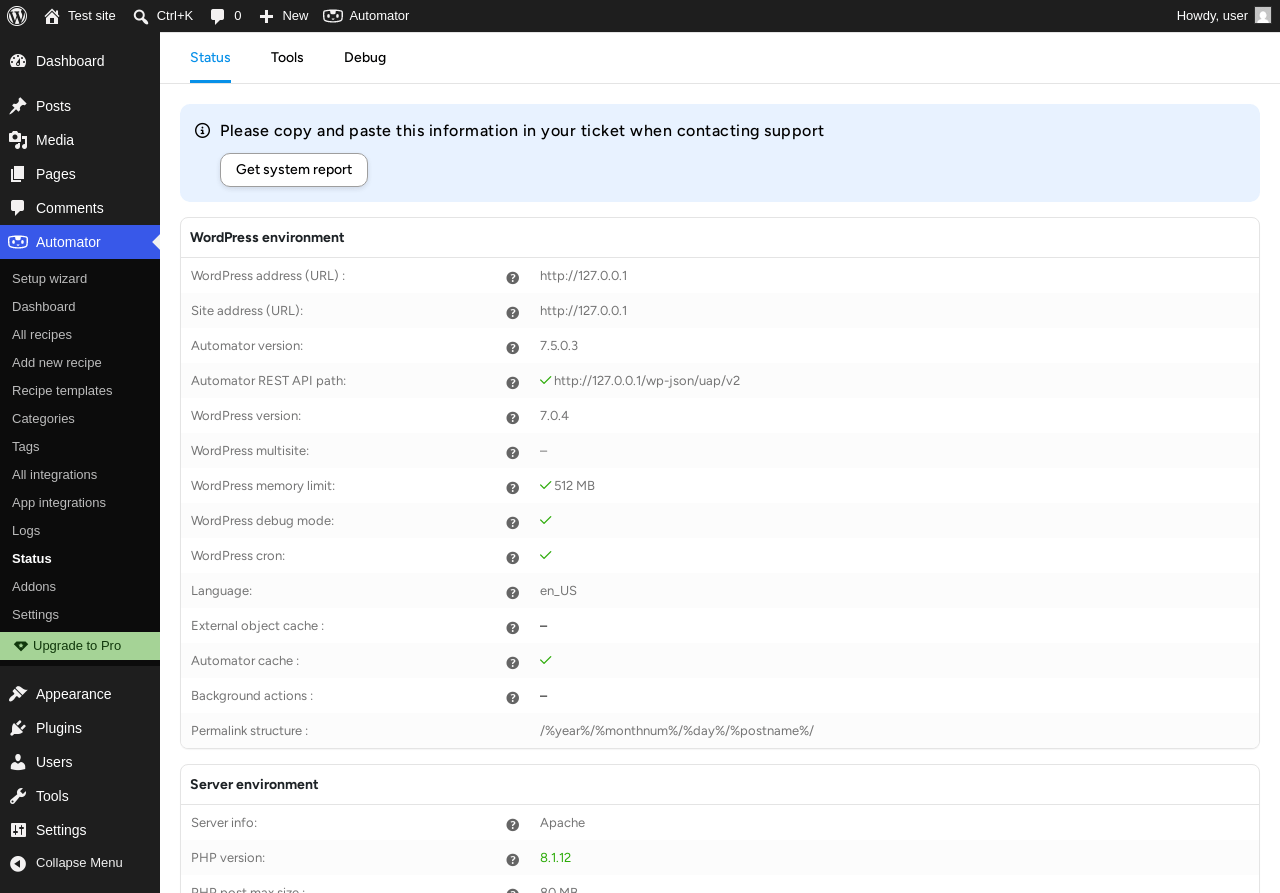Click the 8.1.12 PHP version value
Viewport: 1280px width, 893px height.
point(555,858)
